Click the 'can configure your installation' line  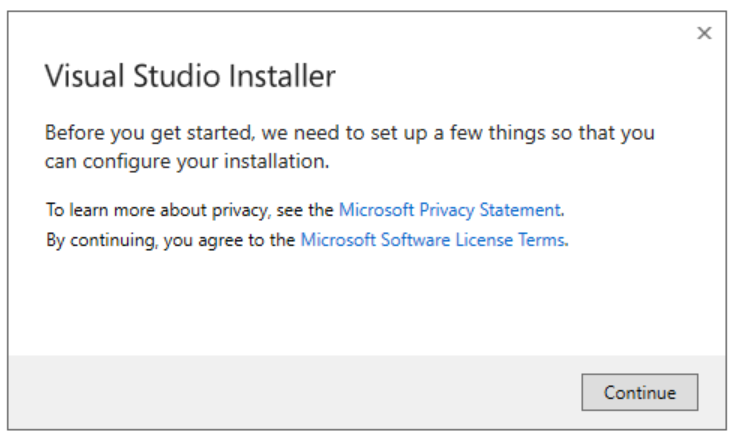187,161
